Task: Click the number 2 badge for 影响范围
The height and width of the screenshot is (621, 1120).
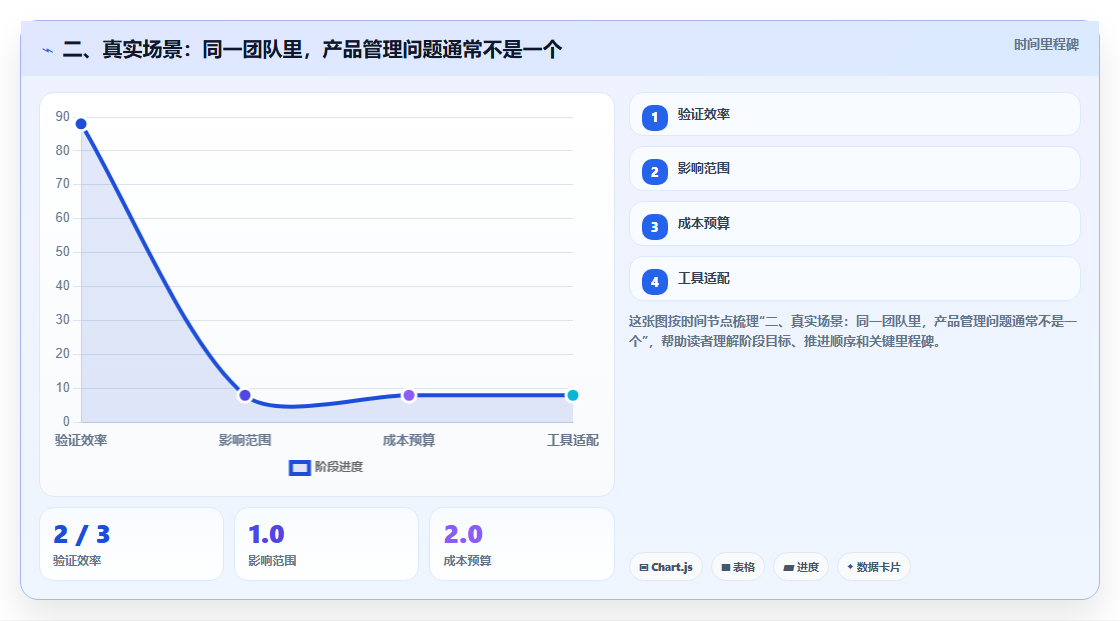Action: coord(654,172)
